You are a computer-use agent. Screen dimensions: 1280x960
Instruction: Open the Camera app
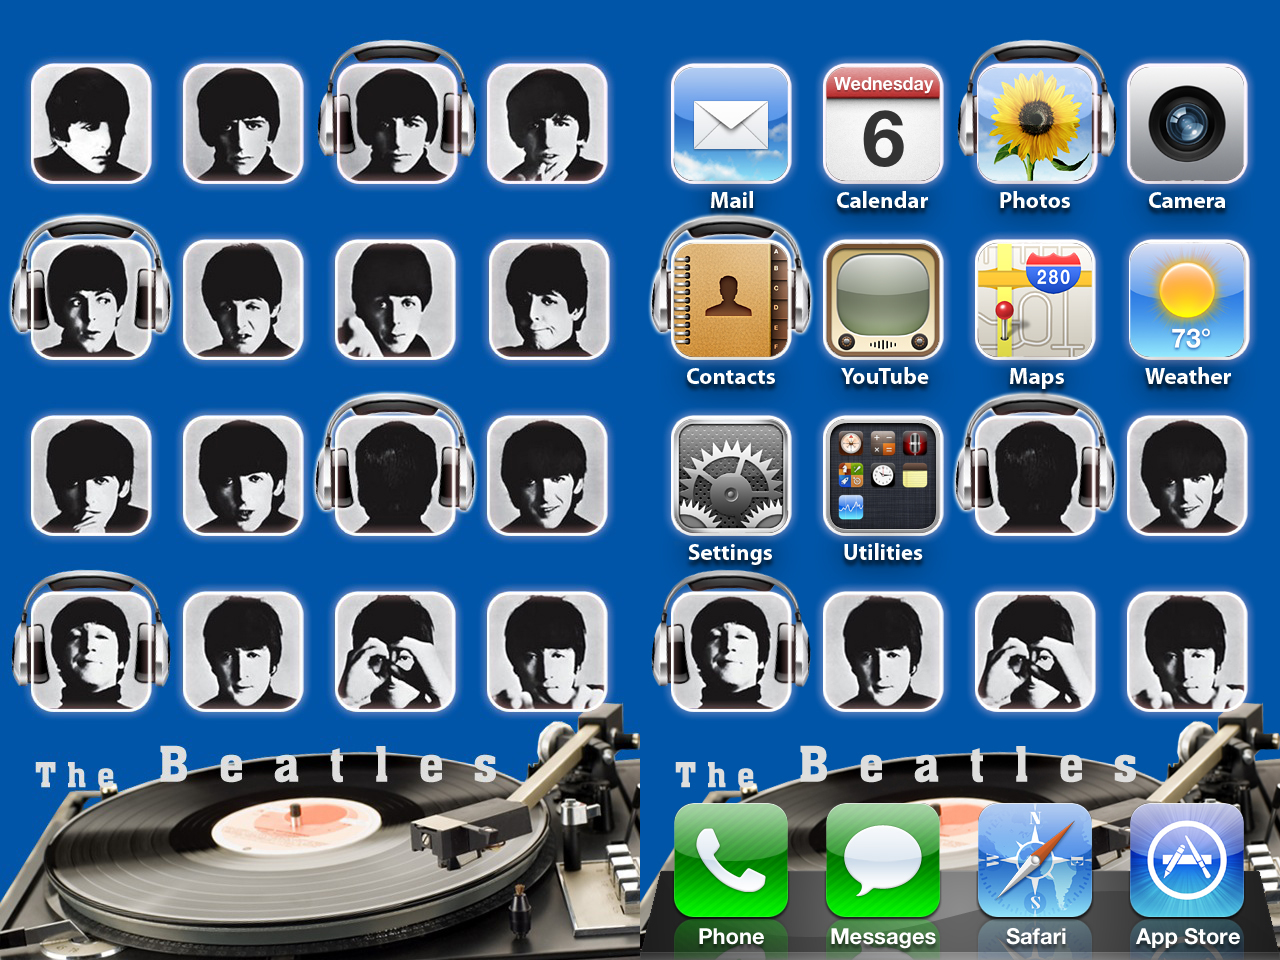pos(1187,123)
